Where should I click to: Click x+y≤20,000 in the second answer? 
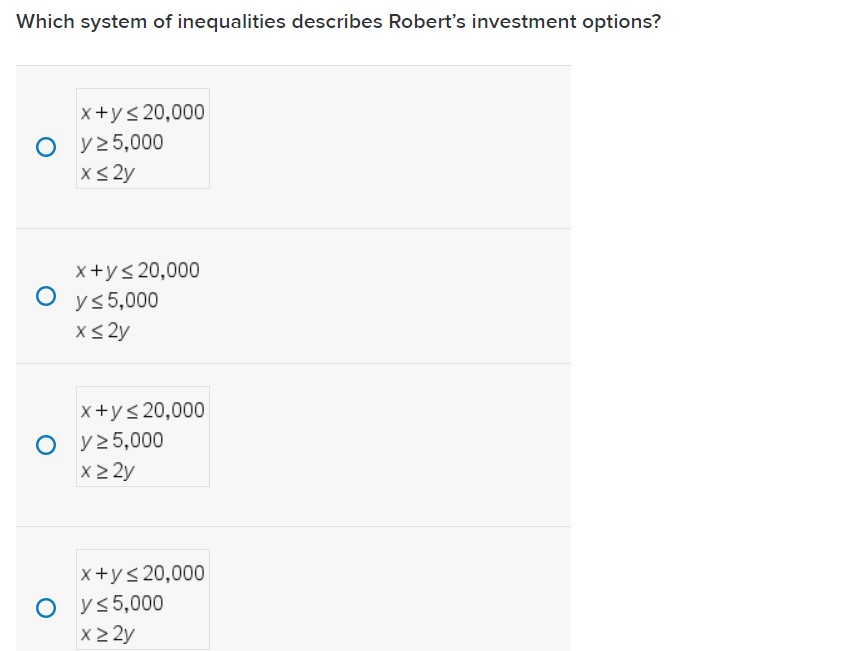[137, 270]
